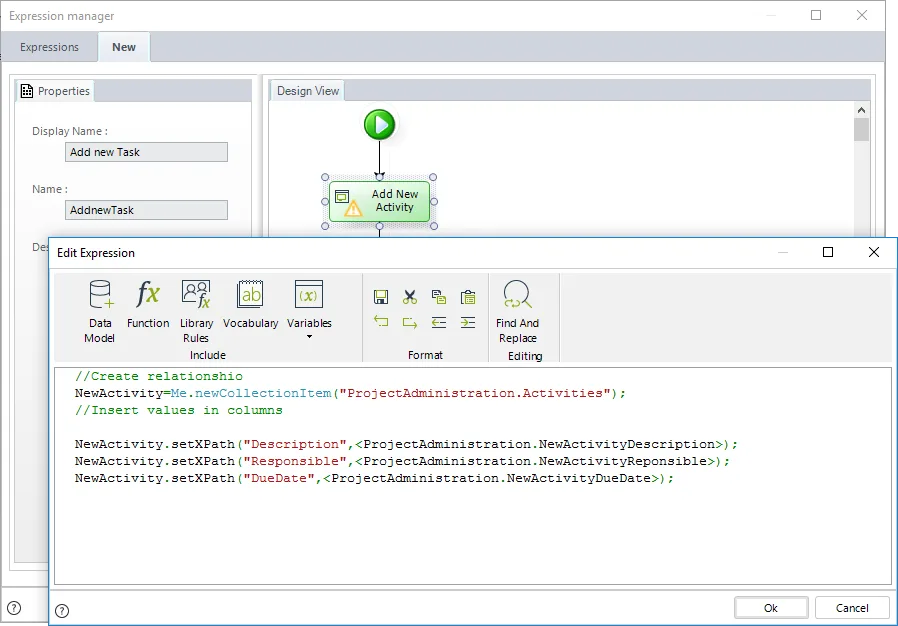
Task: Click the Design View scroll up arrow
Action: (x=861, y=109)
